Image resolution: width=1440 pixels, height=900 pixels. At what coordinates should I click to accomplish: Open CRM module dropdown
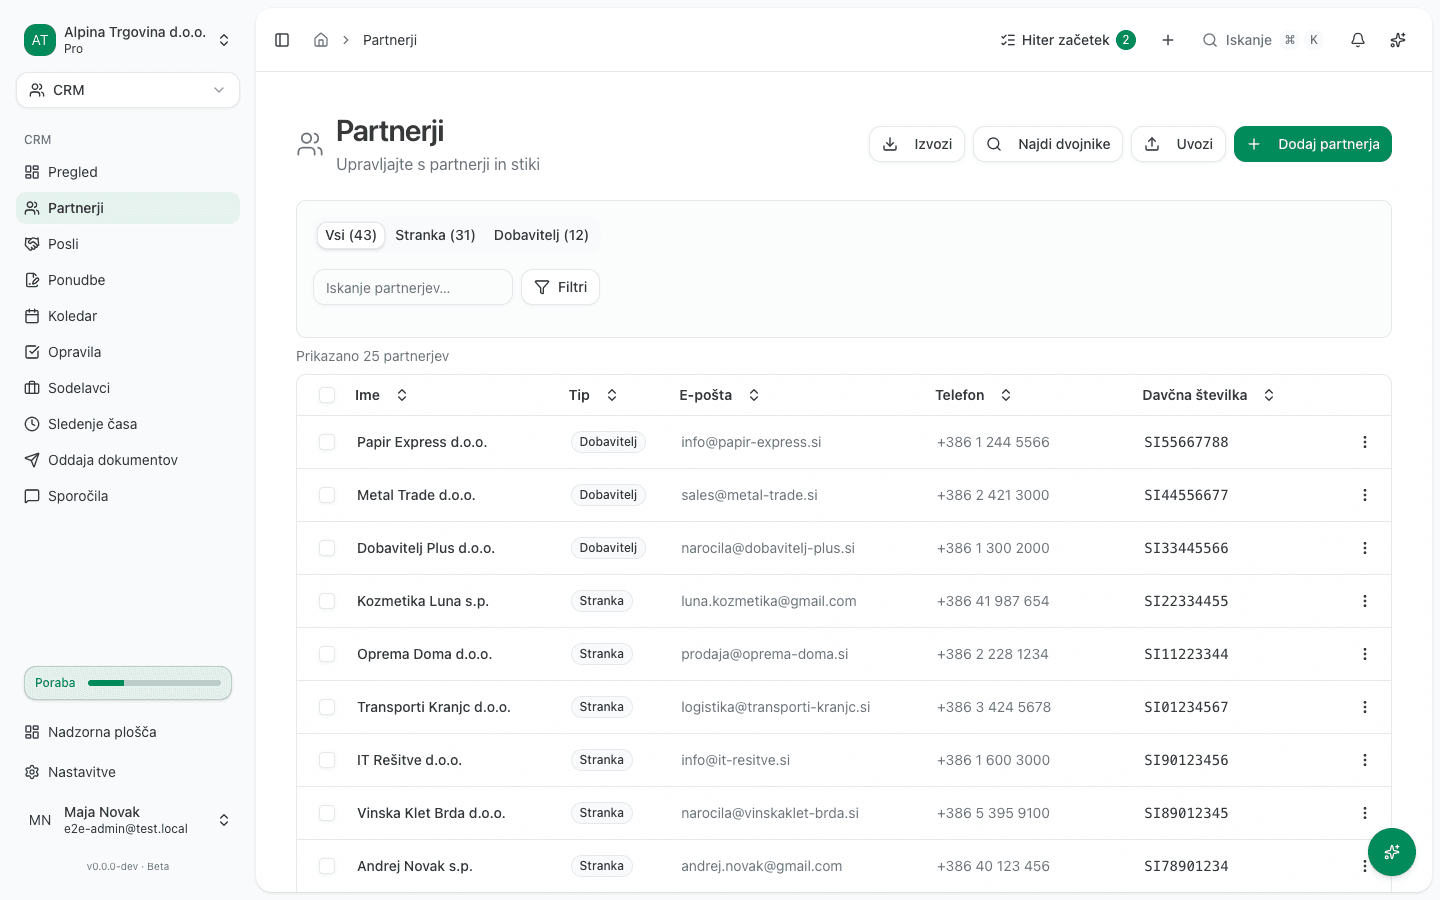128,90
